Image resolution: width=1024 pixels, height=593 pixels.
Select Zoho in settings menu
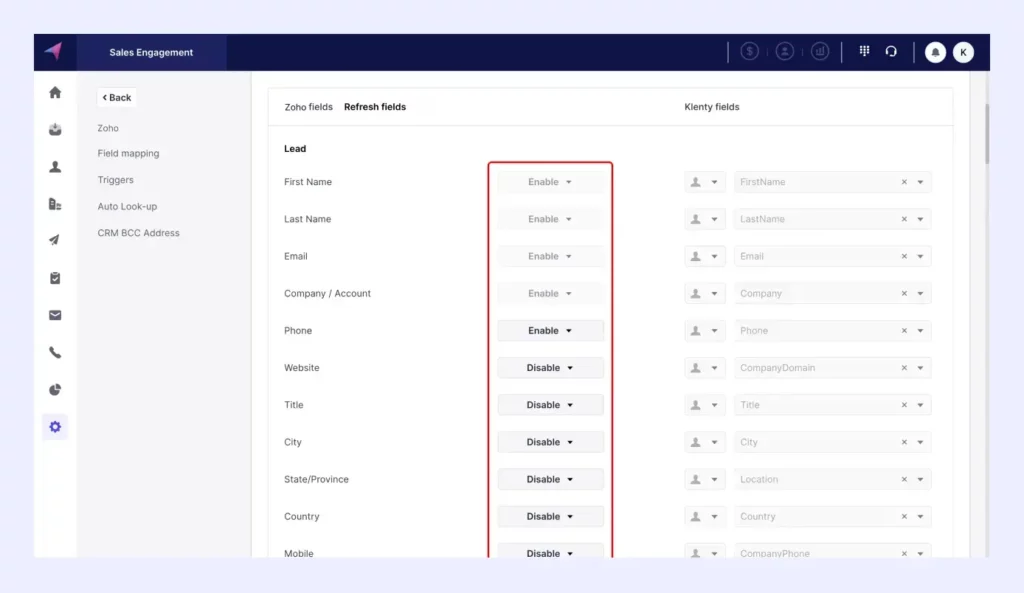(108, 129)
